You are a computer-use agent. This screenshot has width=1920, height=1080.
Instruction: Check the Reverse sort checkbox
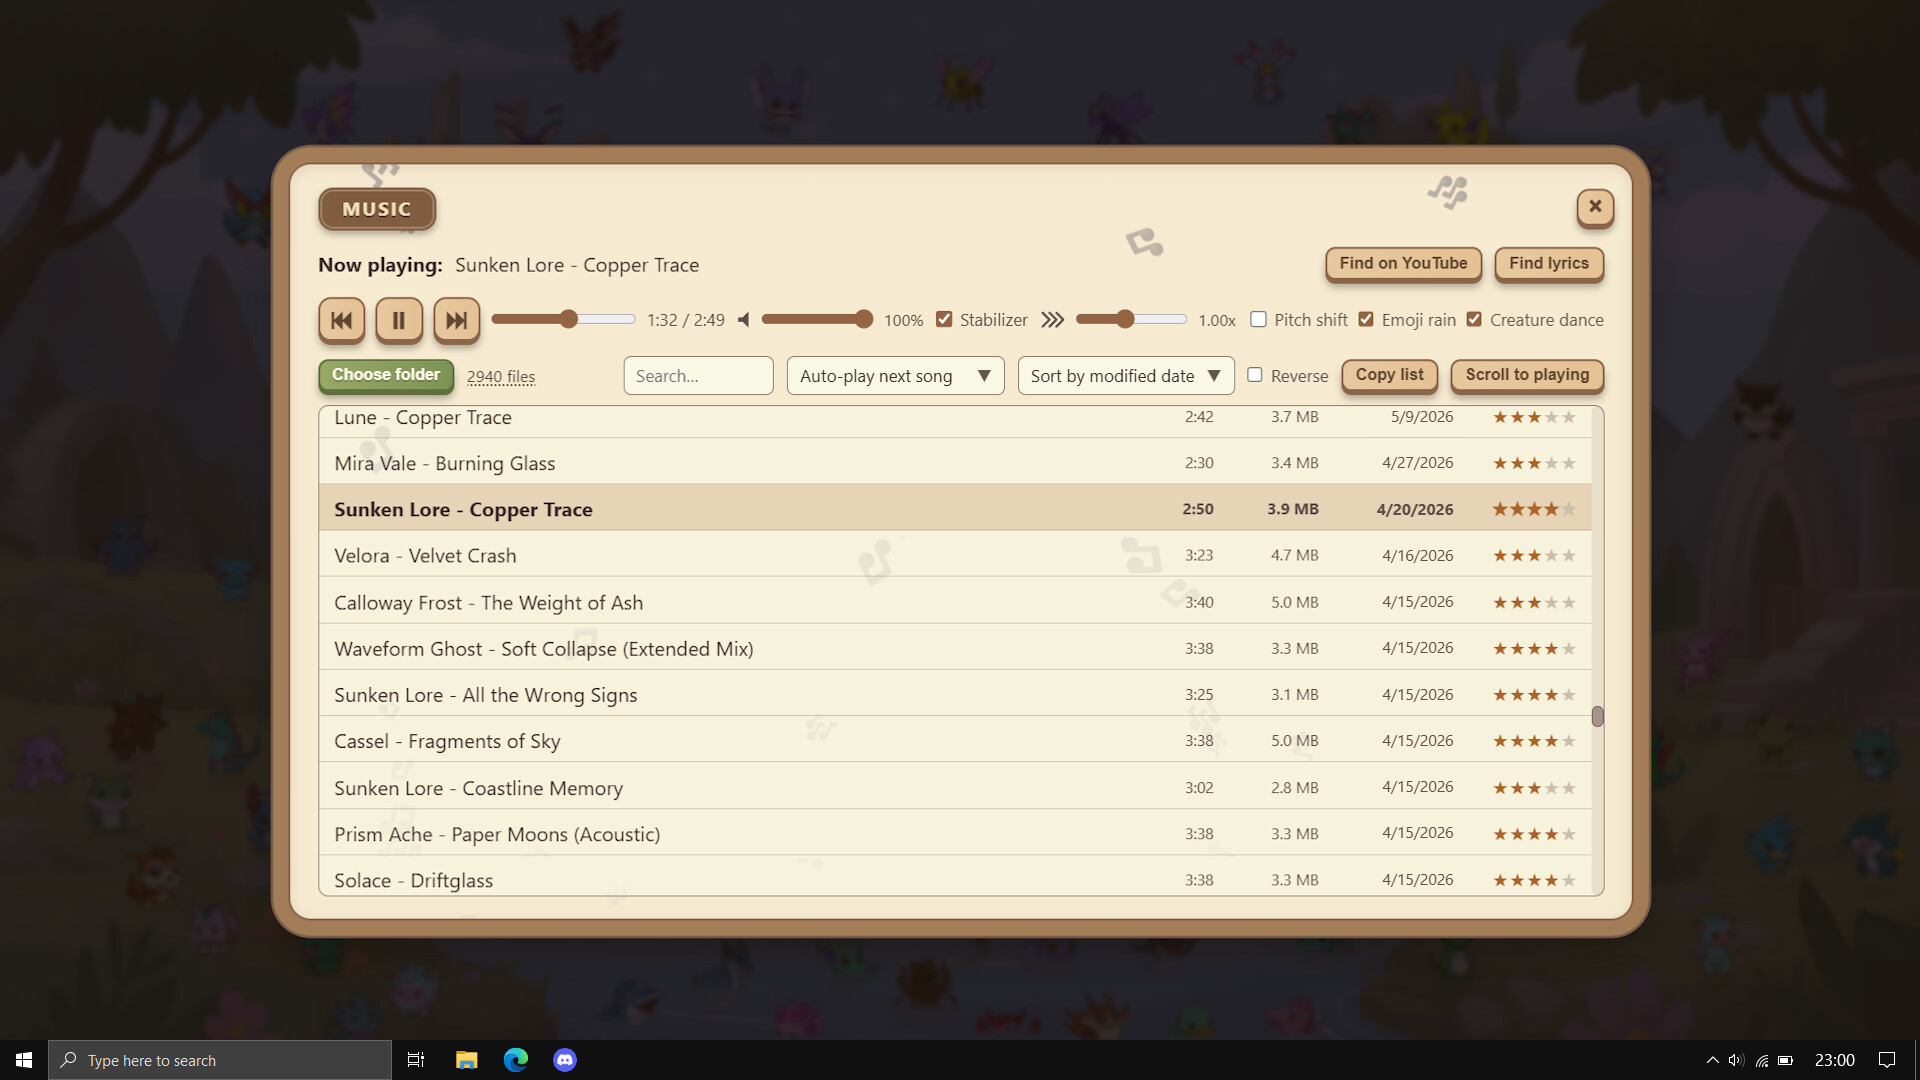point(1255,375)
